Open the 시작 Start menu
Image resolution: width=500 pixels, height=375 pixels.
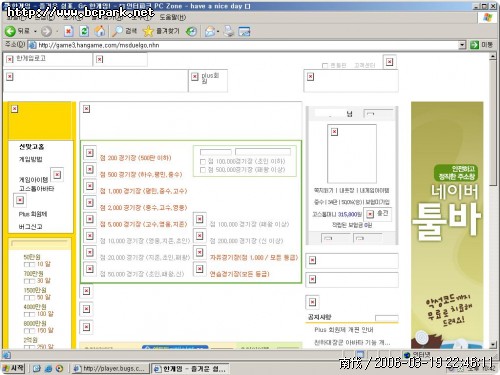point(13,368)
